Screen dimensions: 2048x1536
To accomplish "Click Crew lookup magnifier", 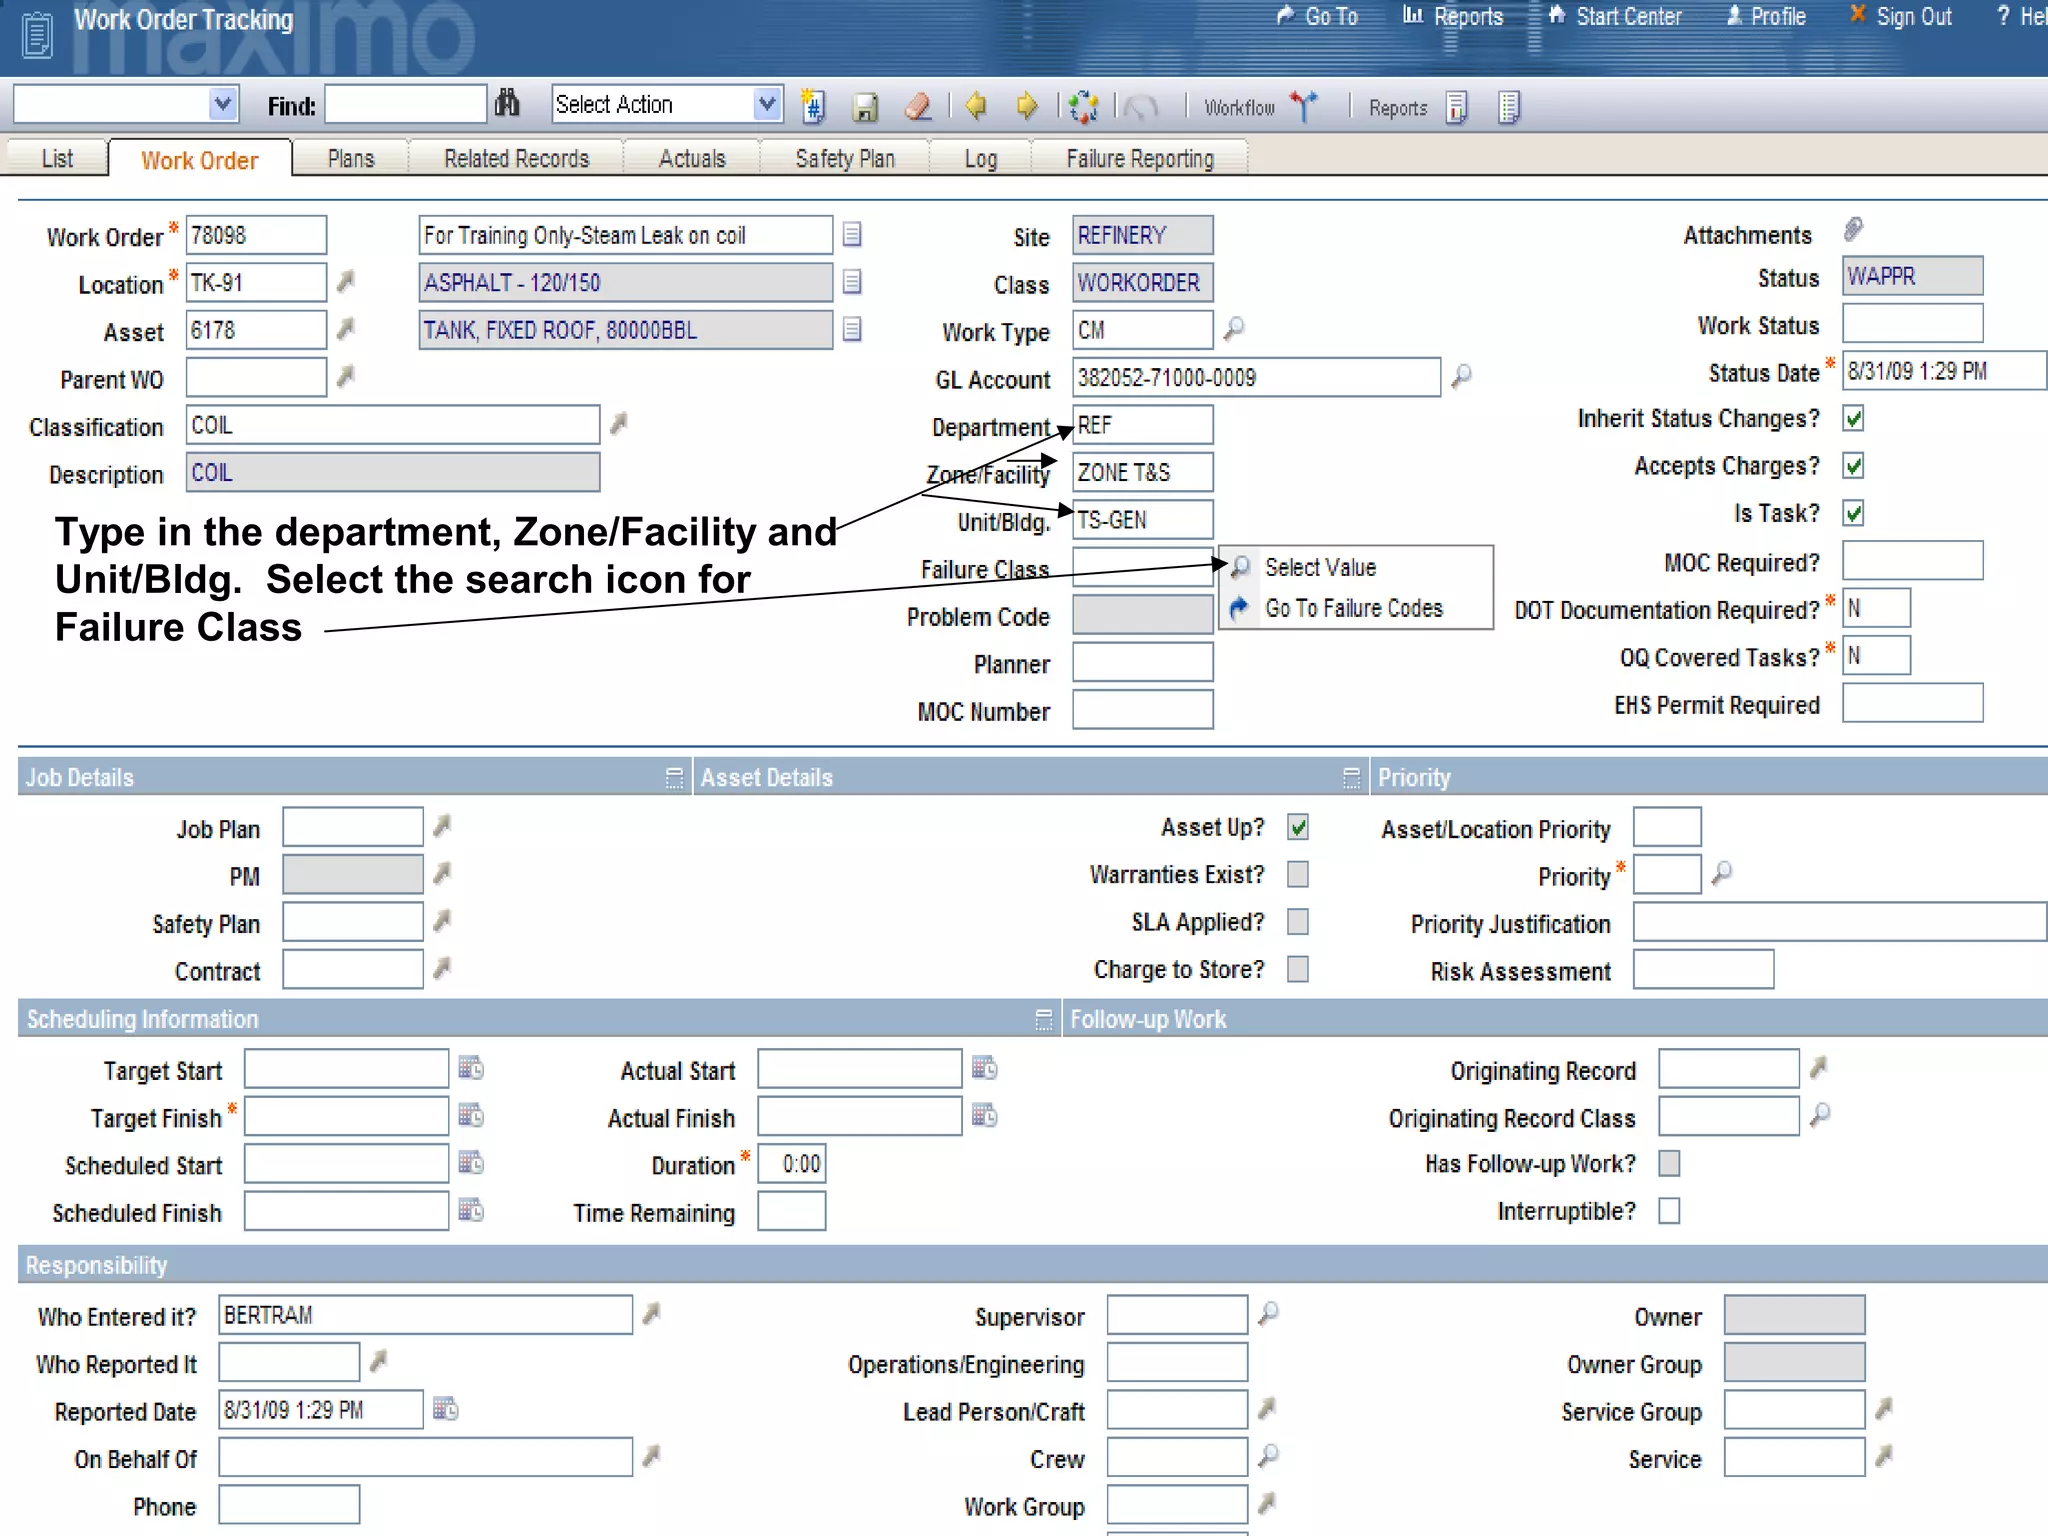I will 1269,1455.
